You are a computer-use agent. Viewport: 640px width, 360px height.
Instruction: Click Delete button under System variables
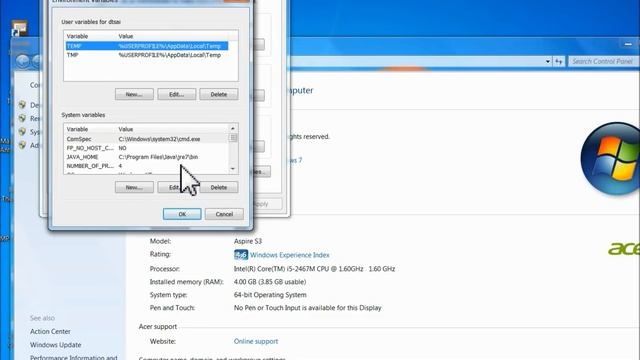tap(219, 187)
